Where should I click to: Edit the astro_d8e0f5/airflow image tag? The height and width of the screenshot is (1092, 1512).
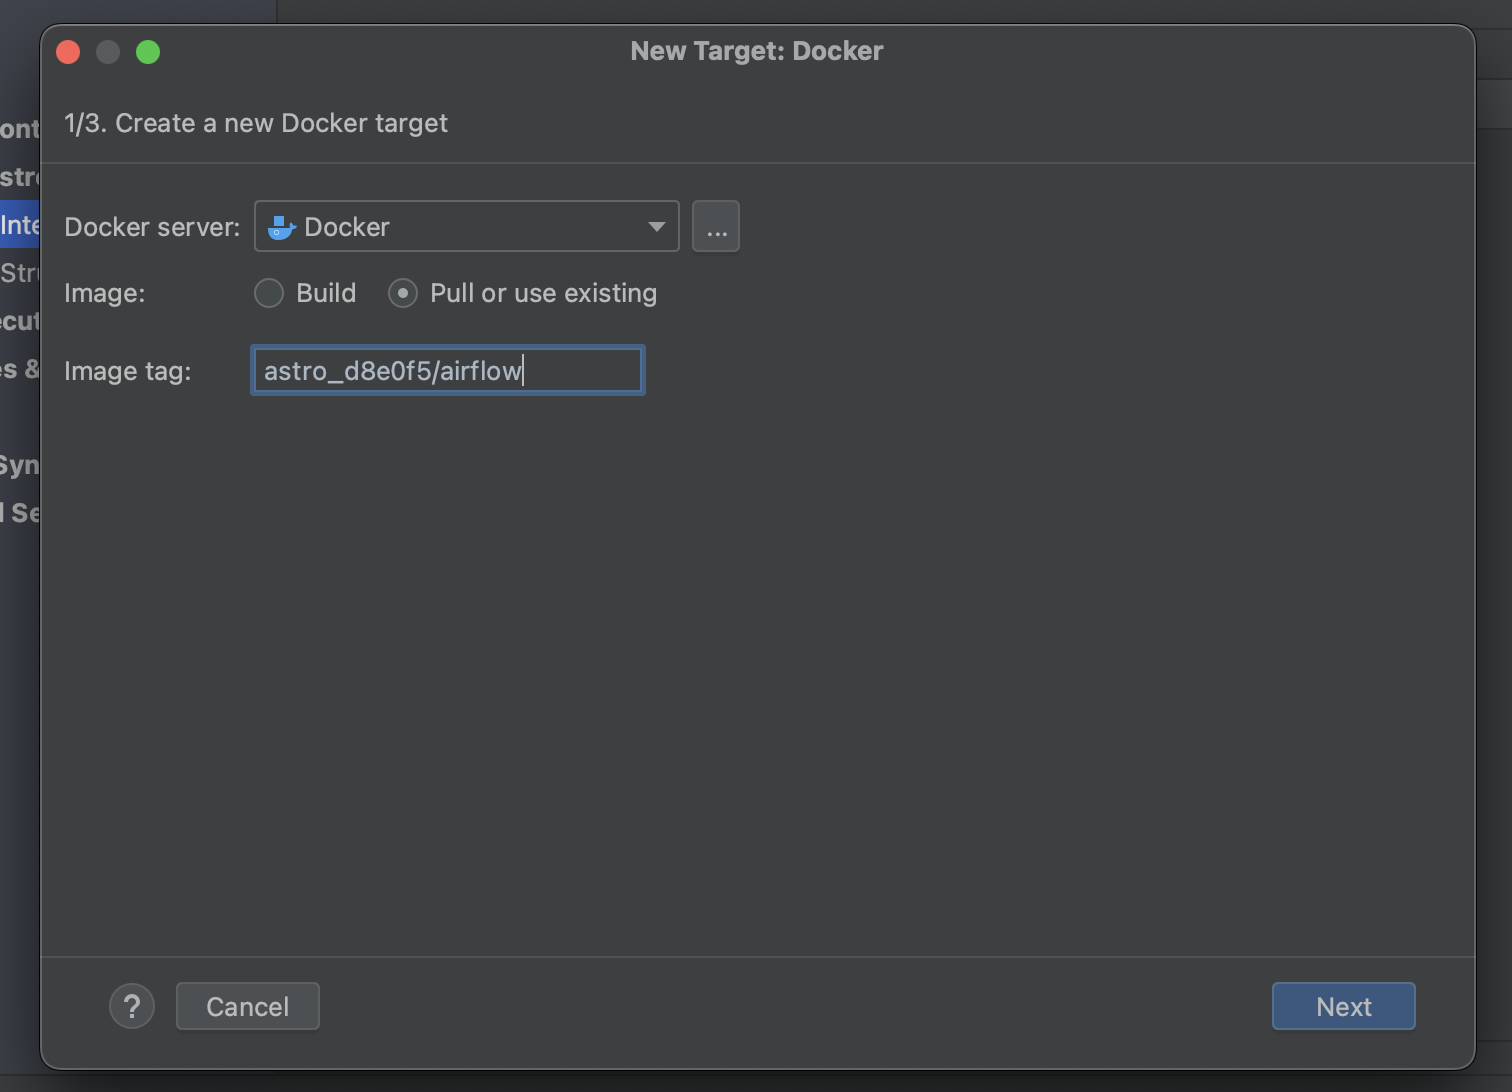[447, 370]
